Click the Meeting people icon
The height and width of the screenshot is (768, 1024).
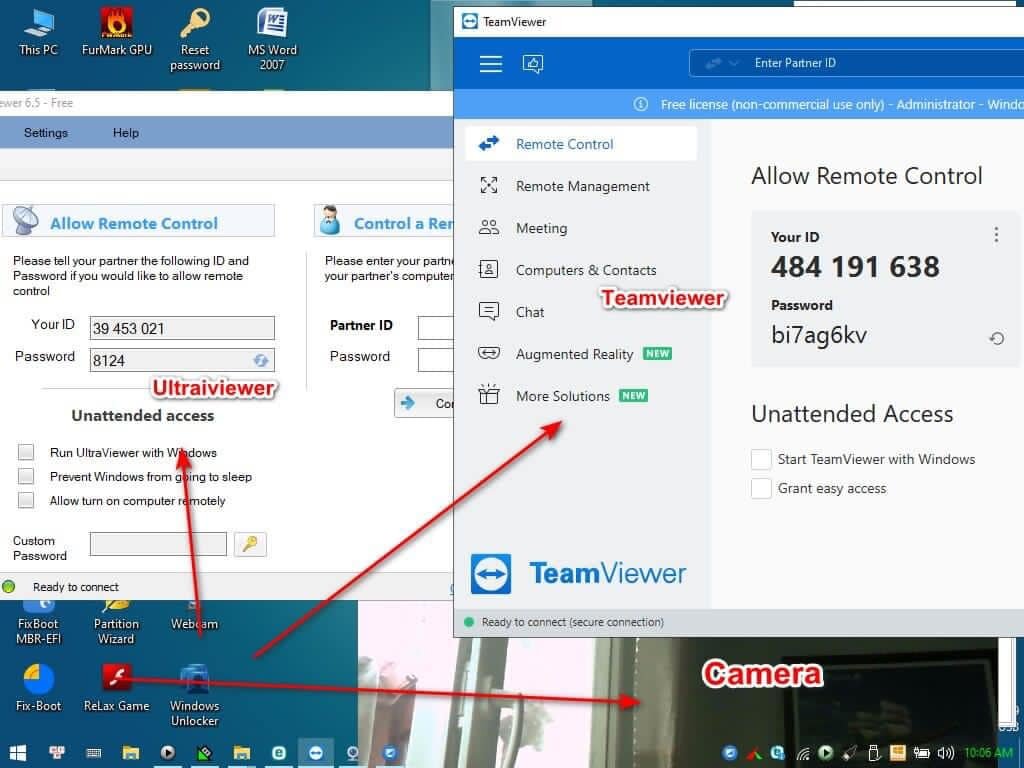(488, 227)
